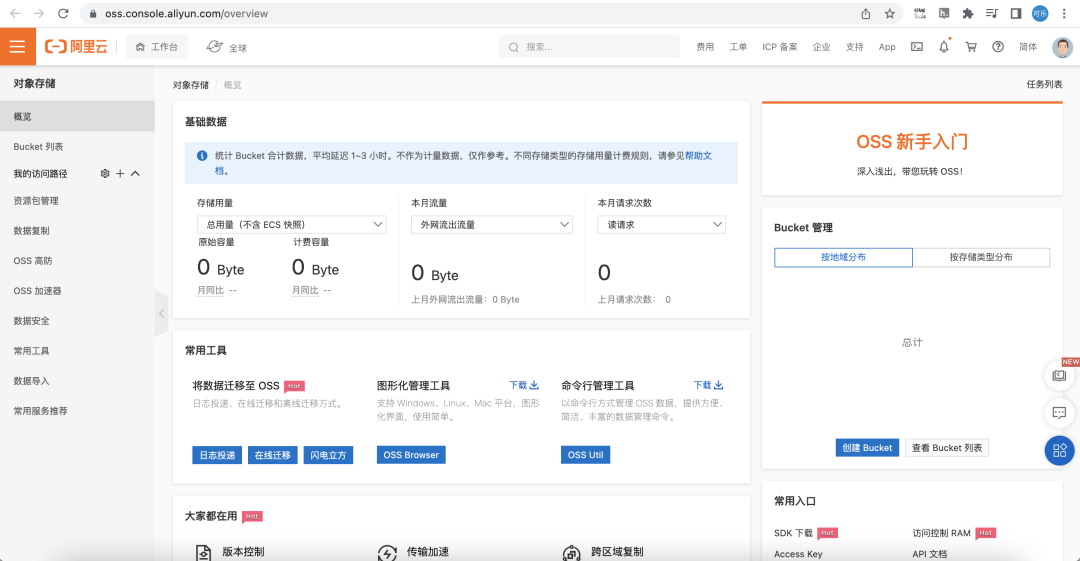Open the 外网流出流量 dropdown
Screen dimensions: 1080x561
point(492,225)
